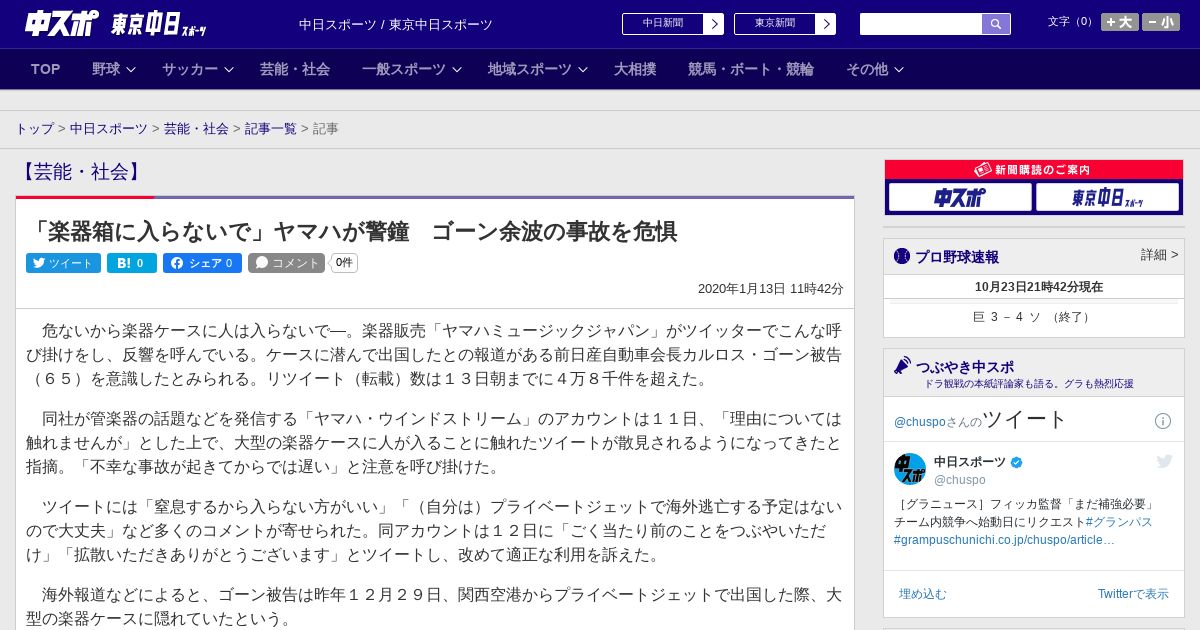The image size is (1200, 630).
Task: Expand the 一般スポーツ dropdown chevron
Action: [x=457, y=69]
